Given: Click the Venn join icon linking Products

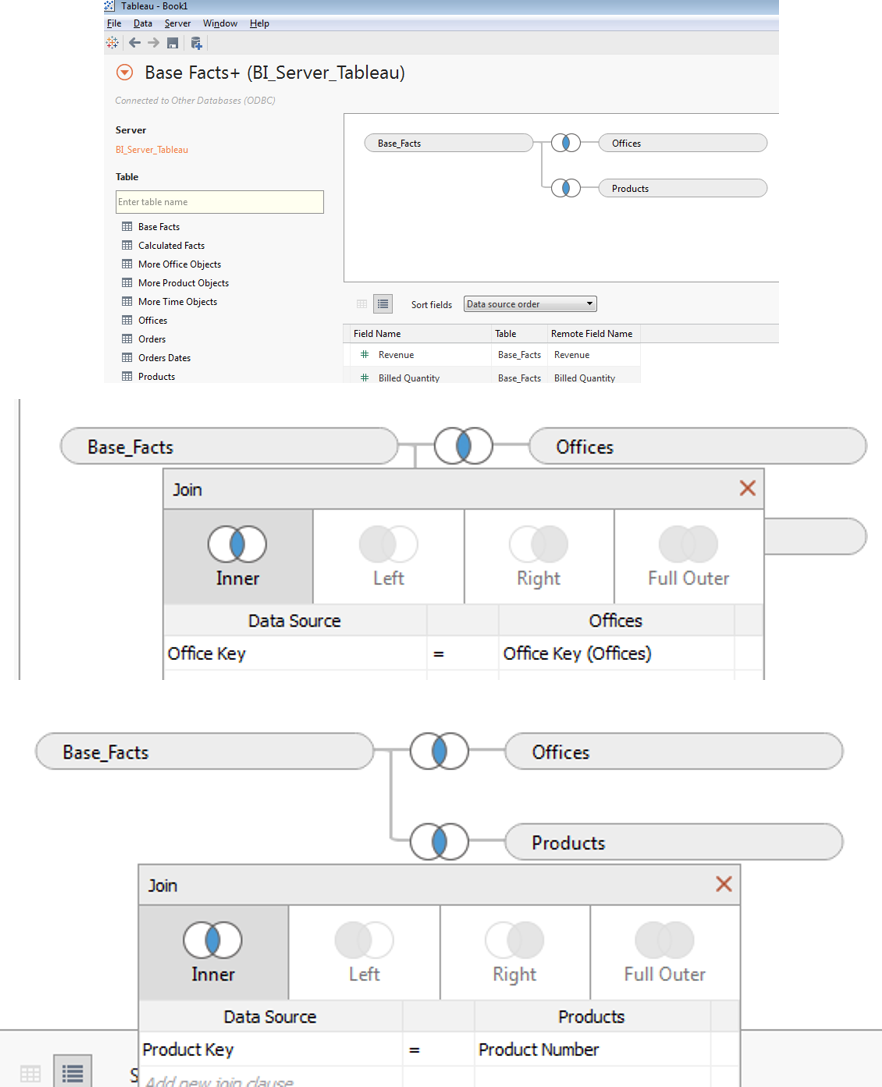Looking at the screenshot, I should (x=438, y=842).
